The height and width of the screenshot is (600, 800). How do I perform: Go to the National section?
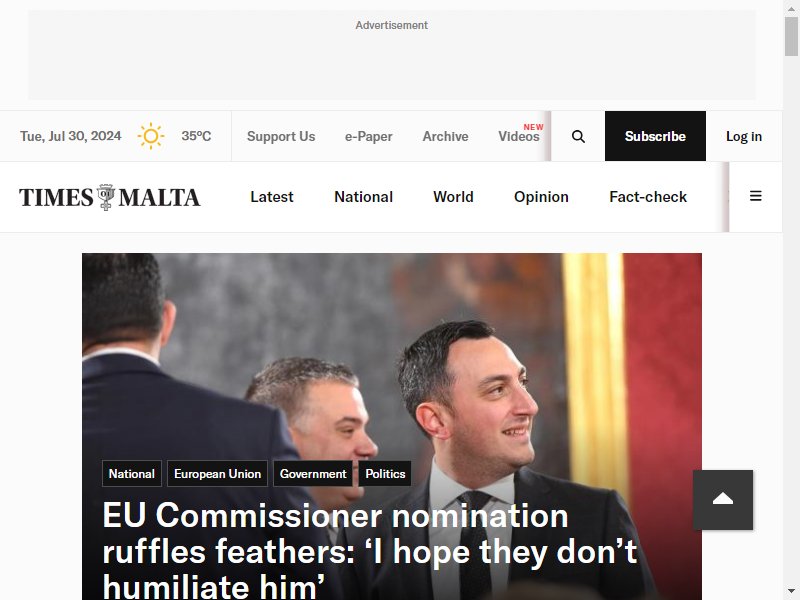363,197
